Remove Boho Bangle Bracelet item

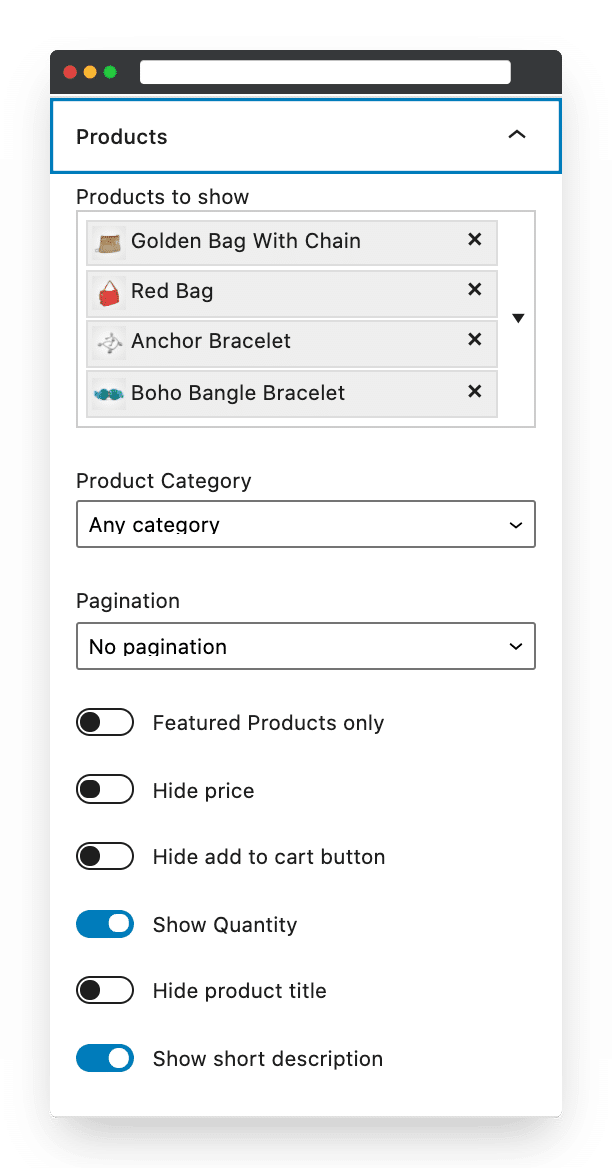pyautogui.click(x=474, y=391)
